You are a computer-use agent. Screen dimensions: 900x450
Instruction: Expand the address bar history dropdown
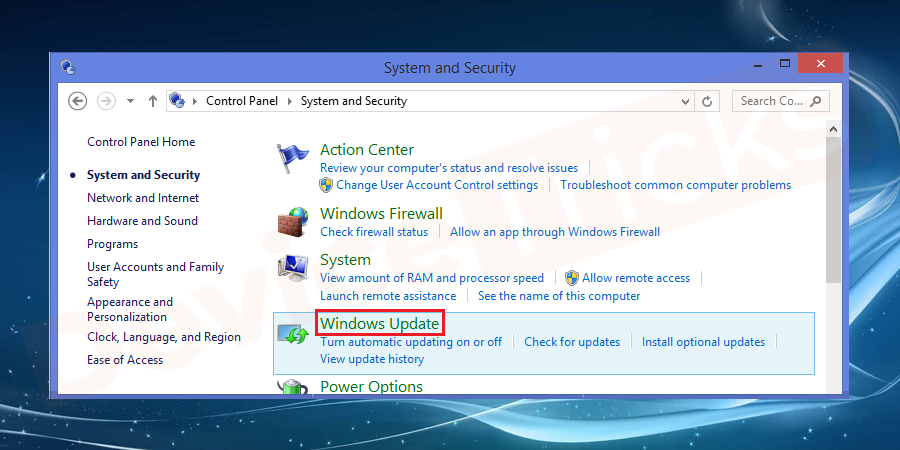(x=685, y=101)
